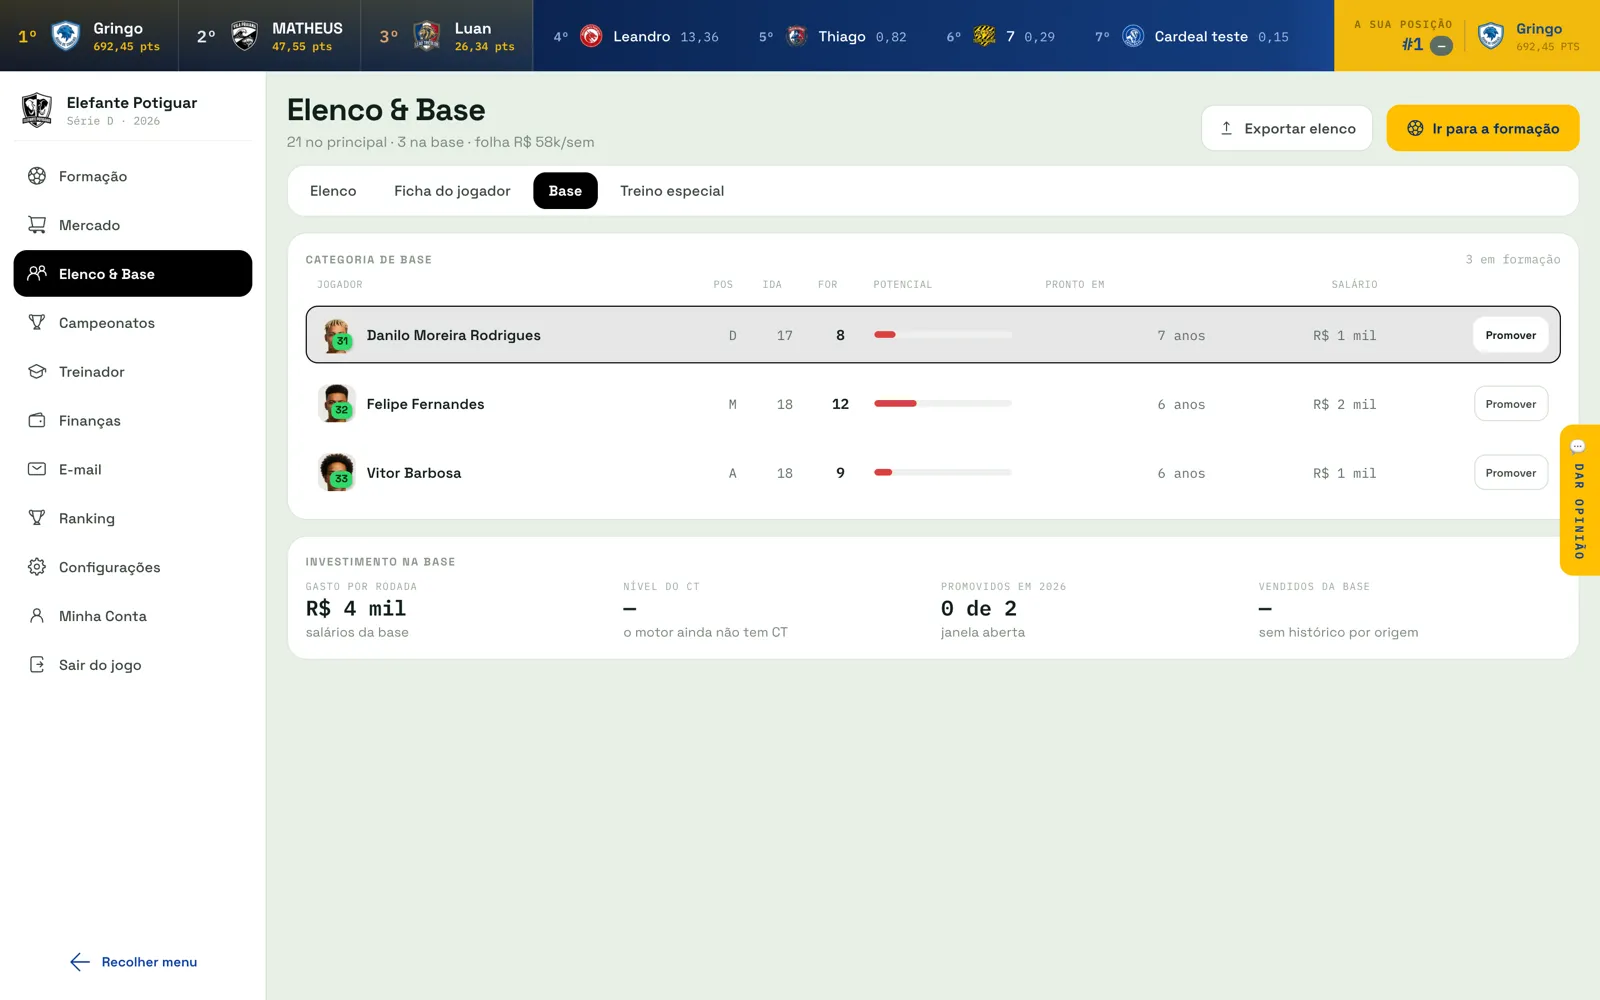
Task: Select the Sair do jogo exit icon
Action: pos(37,665)
